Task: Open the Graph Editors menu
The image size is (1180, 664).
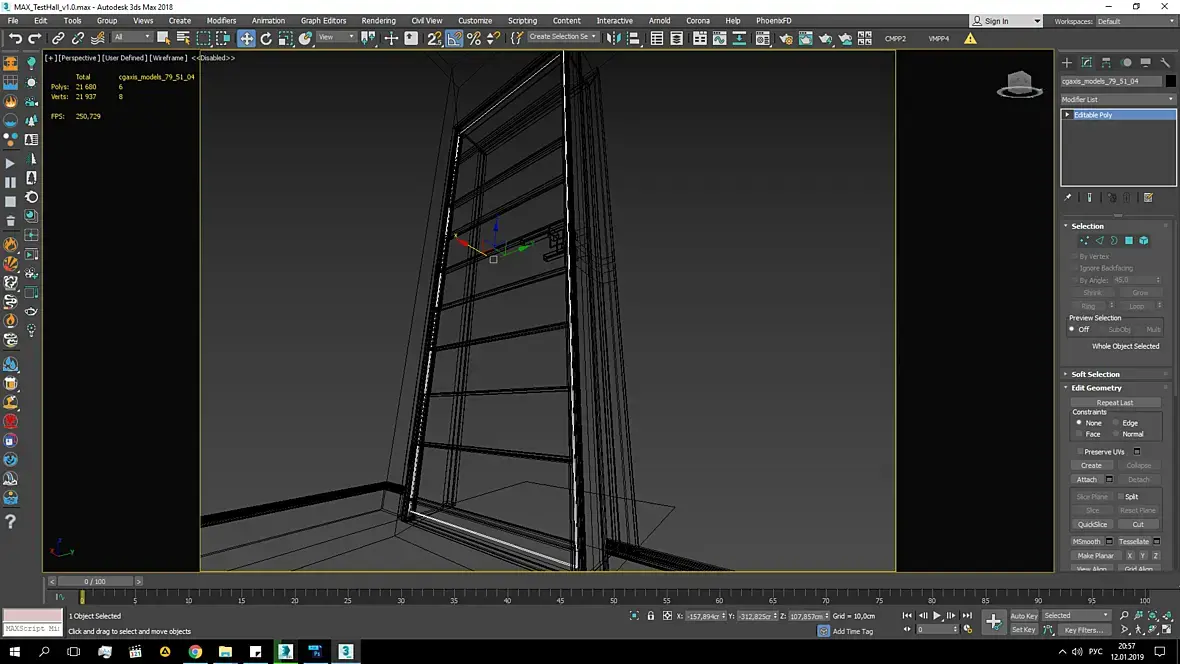Action: [323, 20]
